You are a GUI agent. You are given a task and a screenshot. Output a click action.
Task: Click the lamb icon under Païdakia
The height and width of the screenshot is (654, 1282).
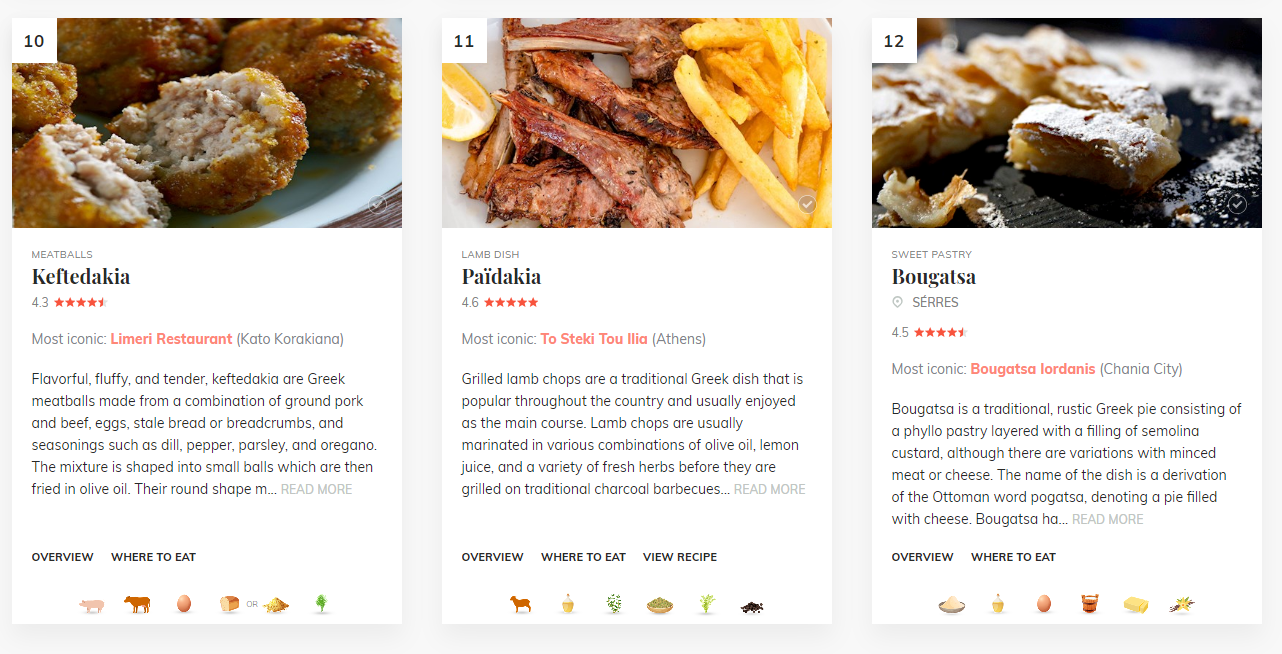(521, 604)
